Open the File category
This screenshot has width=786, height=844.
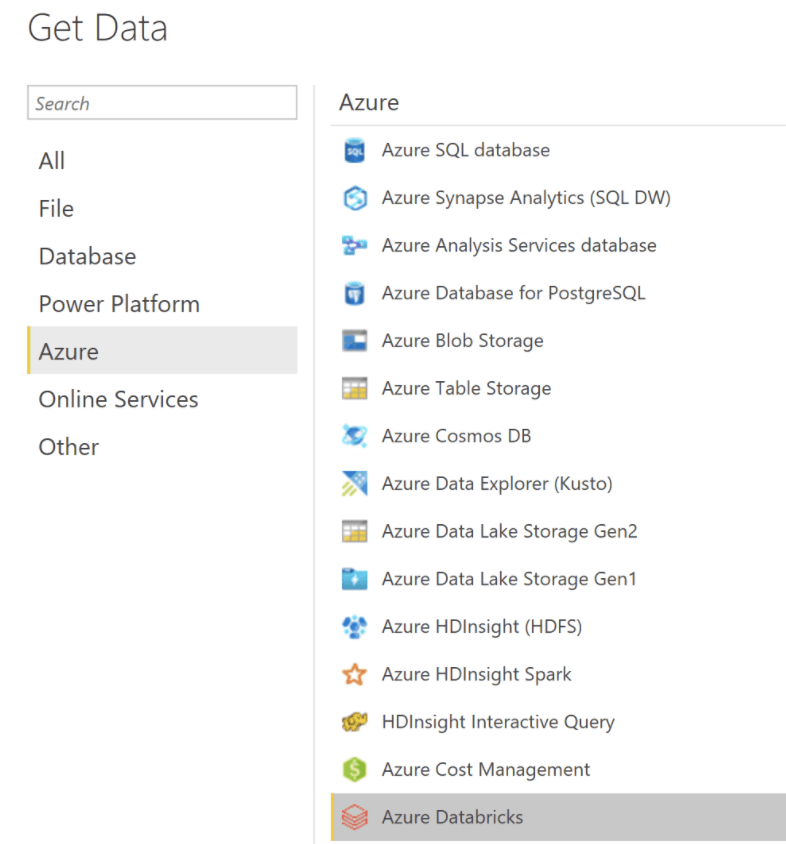coord(56,209)
